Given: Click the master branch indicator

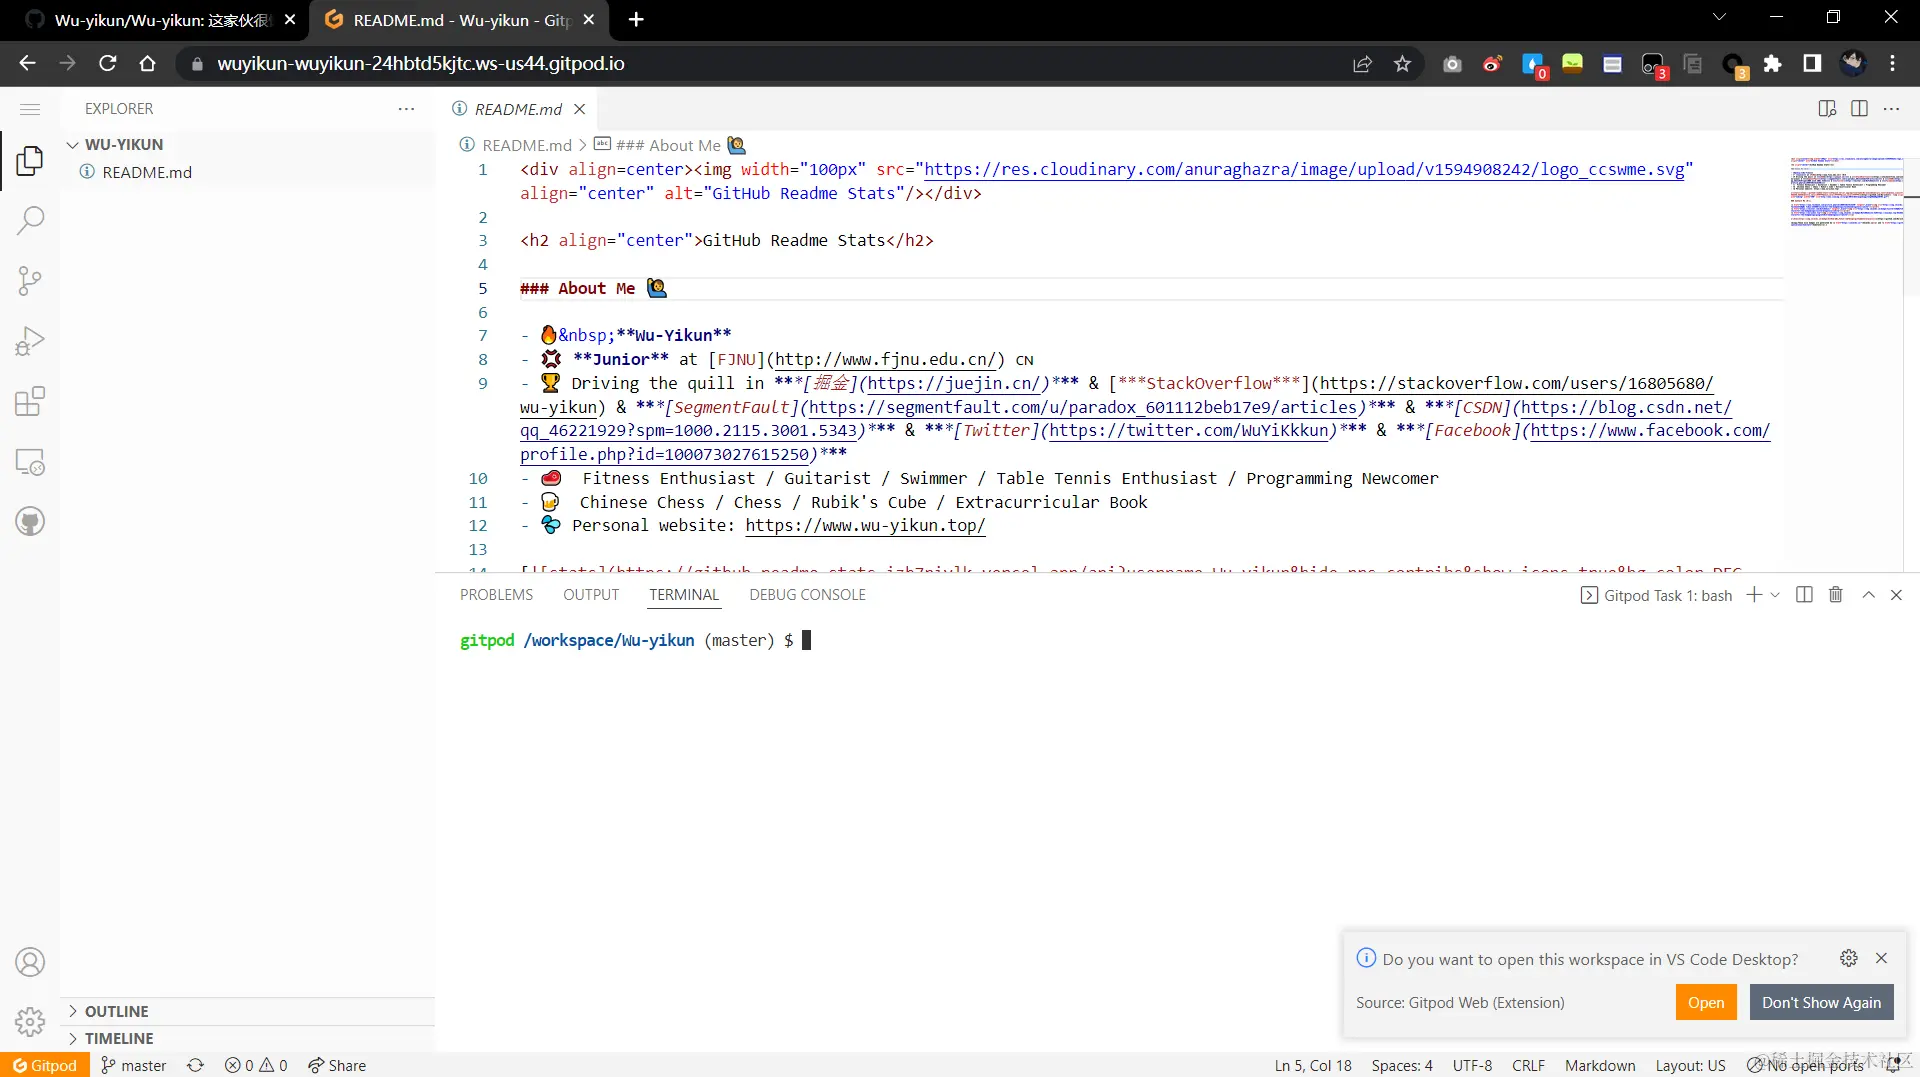Looking at the screenshot, I should pos(134,1065).
